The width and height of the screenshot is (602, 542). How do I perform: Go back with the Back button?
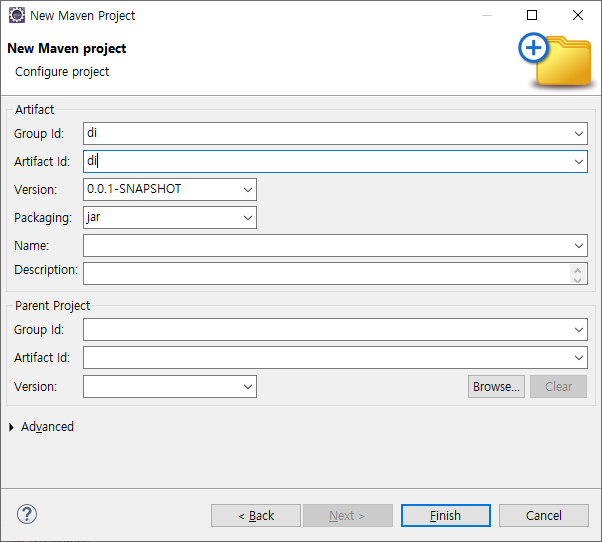pos(256,515)
